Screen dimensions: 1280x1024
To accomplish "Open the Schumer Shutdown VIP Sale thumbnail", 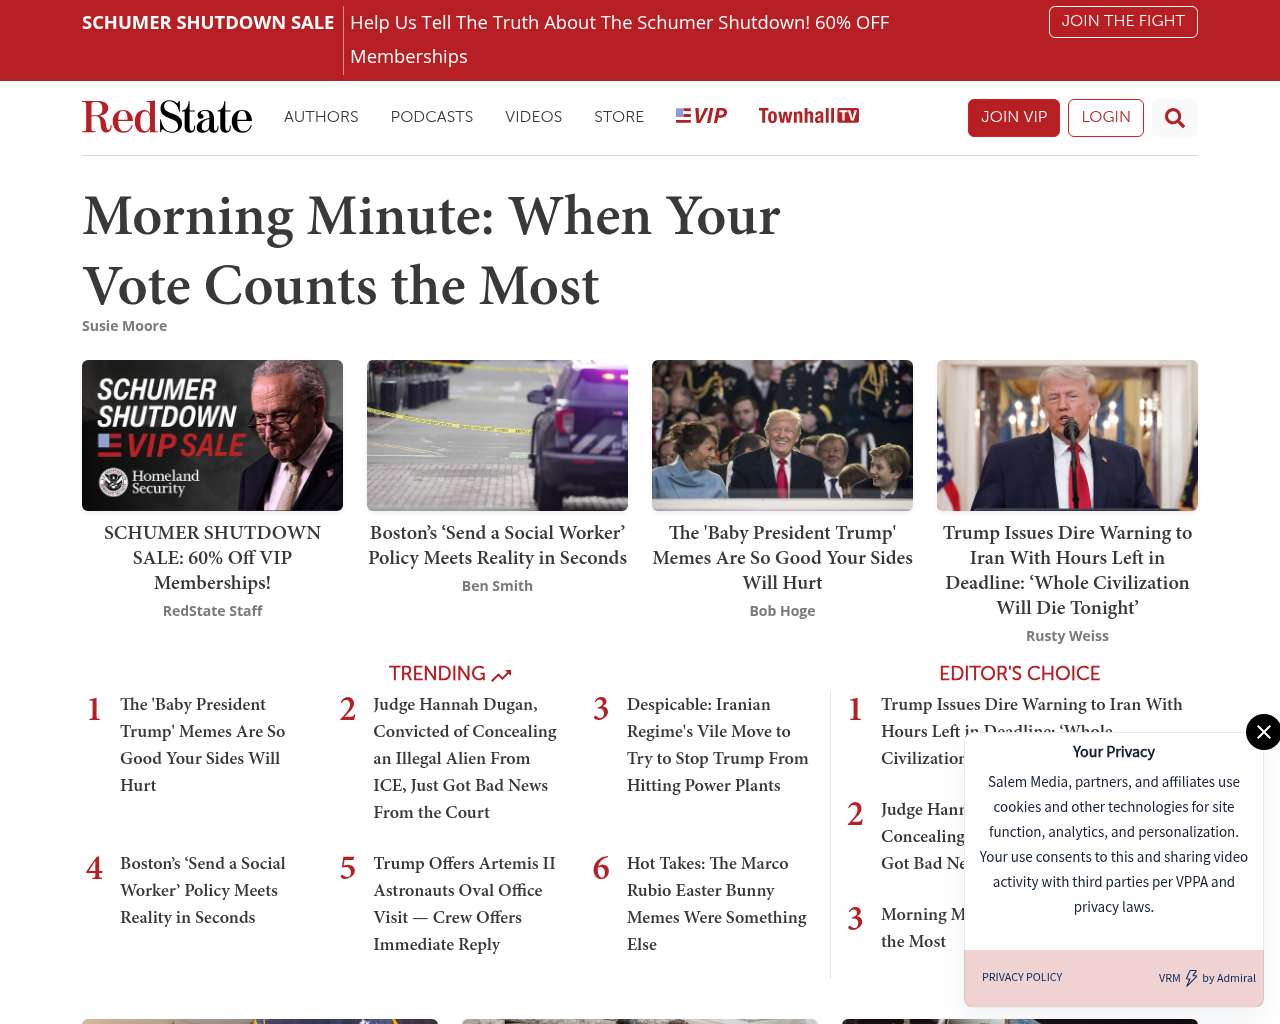I will (212, 435).
